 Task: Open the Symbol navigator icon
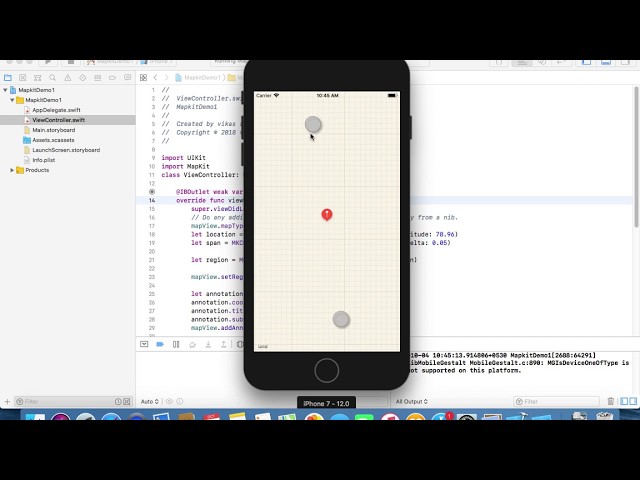pos(38,78)
